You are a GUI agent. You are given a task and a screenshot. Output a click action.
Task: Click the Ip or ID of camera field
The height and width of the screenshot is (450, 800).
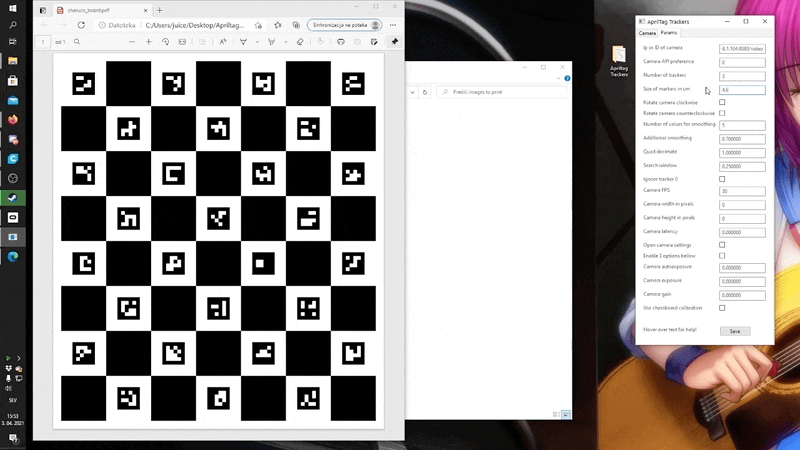coord(742,48)
